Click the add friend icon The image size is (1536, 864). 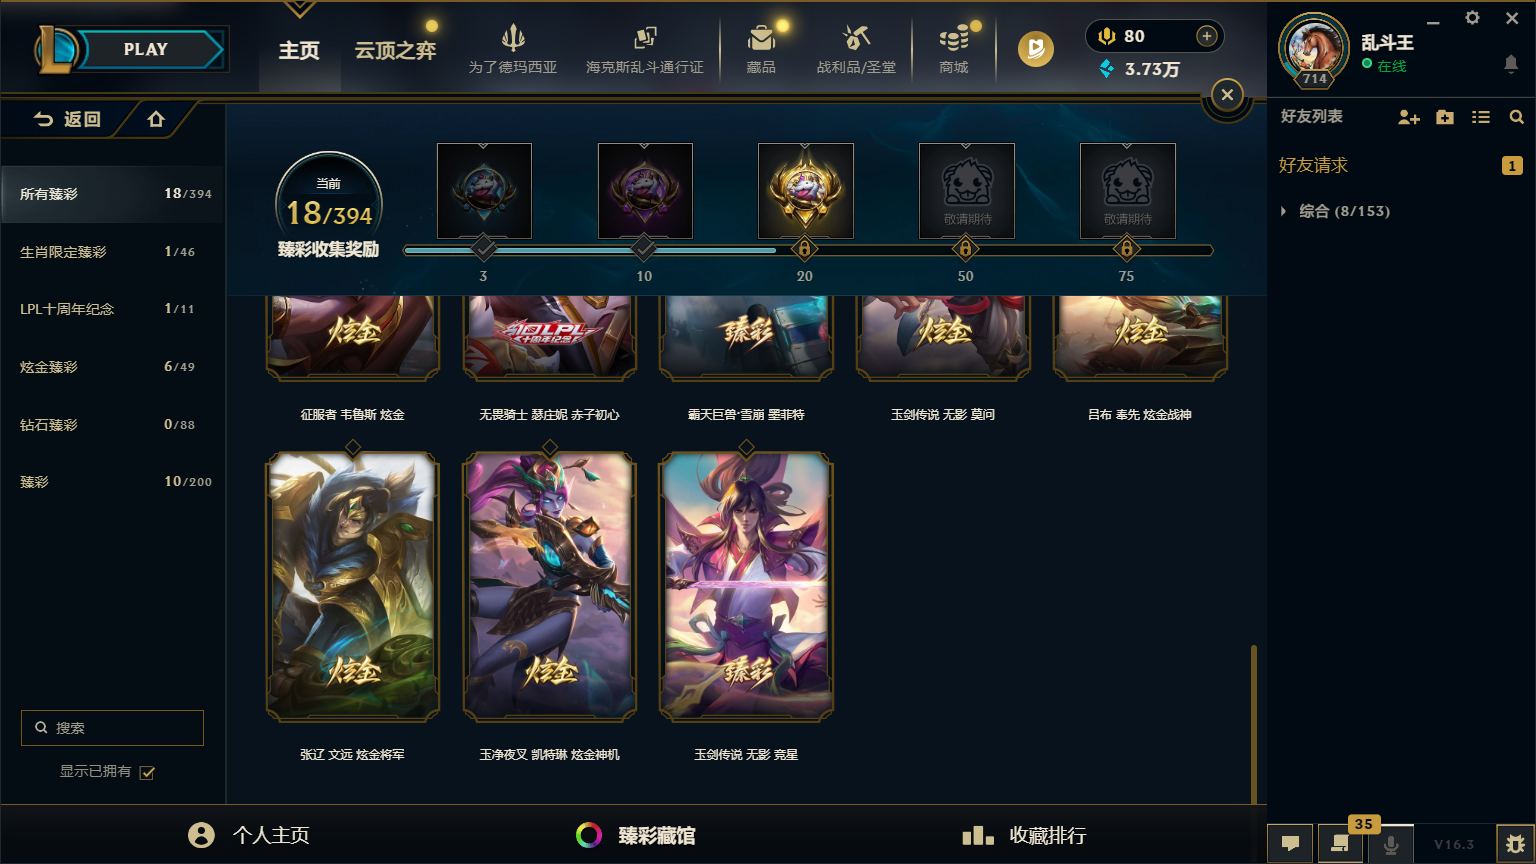point(1409,117)
